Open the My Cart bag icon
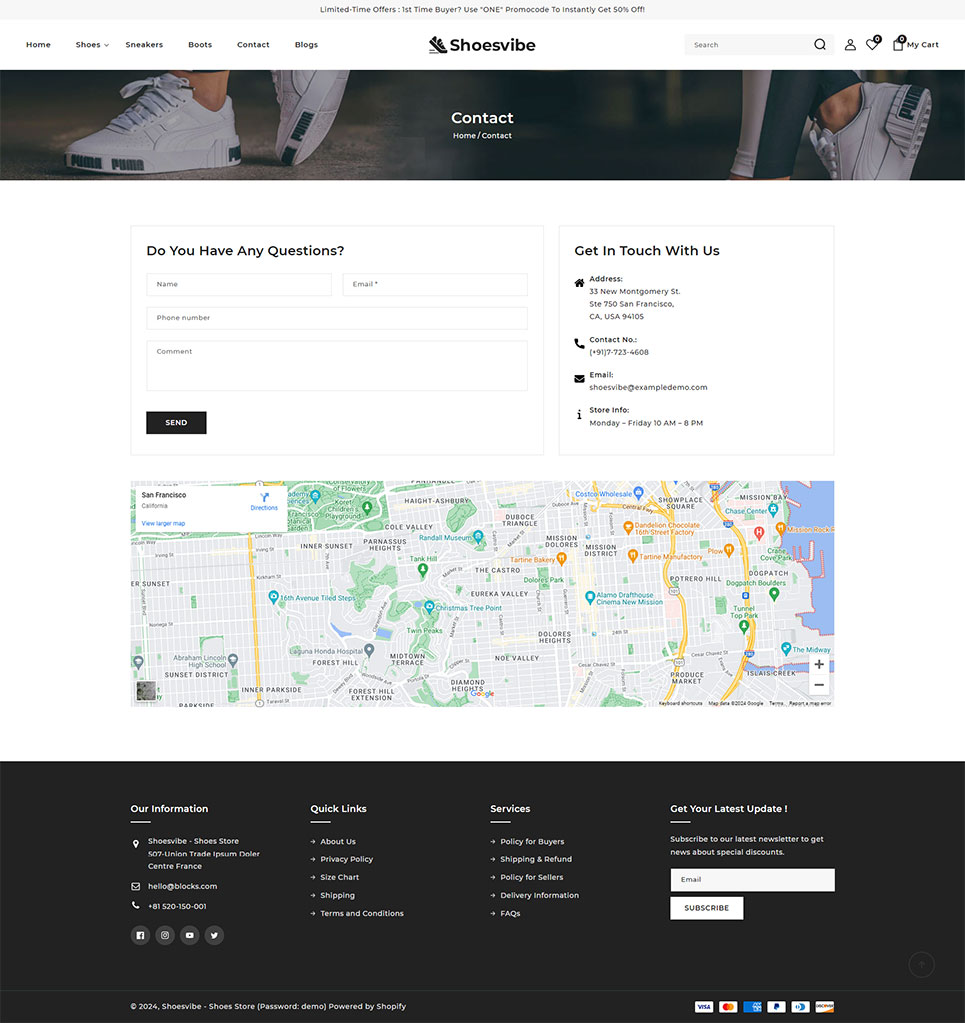This screenshot has height=1023, width=965. point(898,45)
